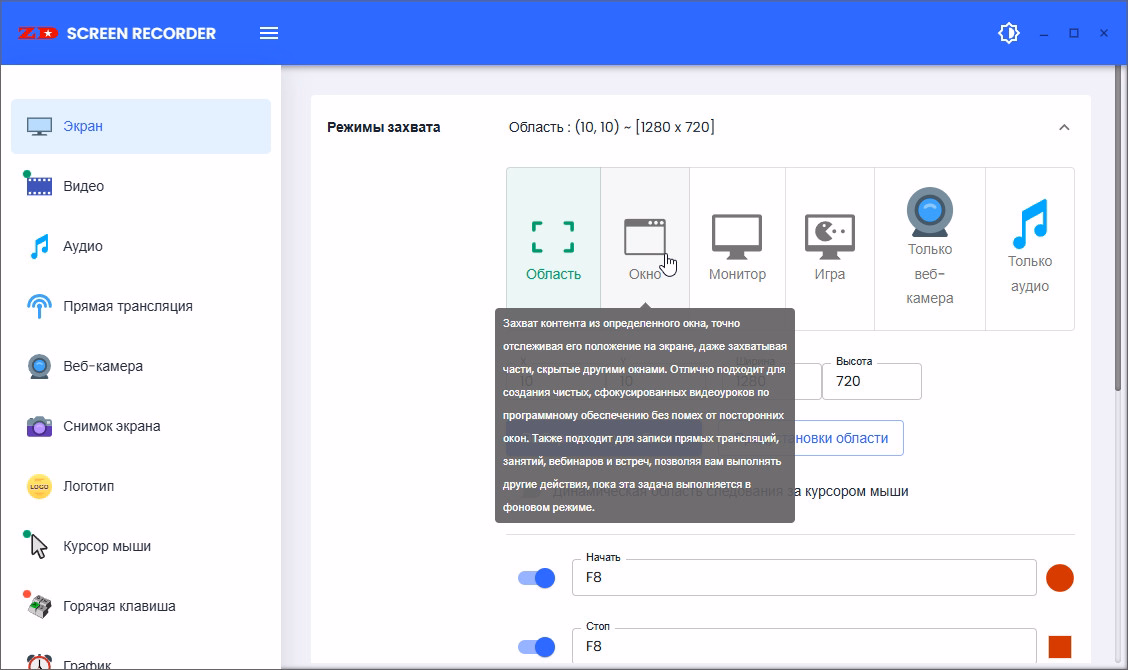Open the hamburger menu icon

click(x=269, y=33)
